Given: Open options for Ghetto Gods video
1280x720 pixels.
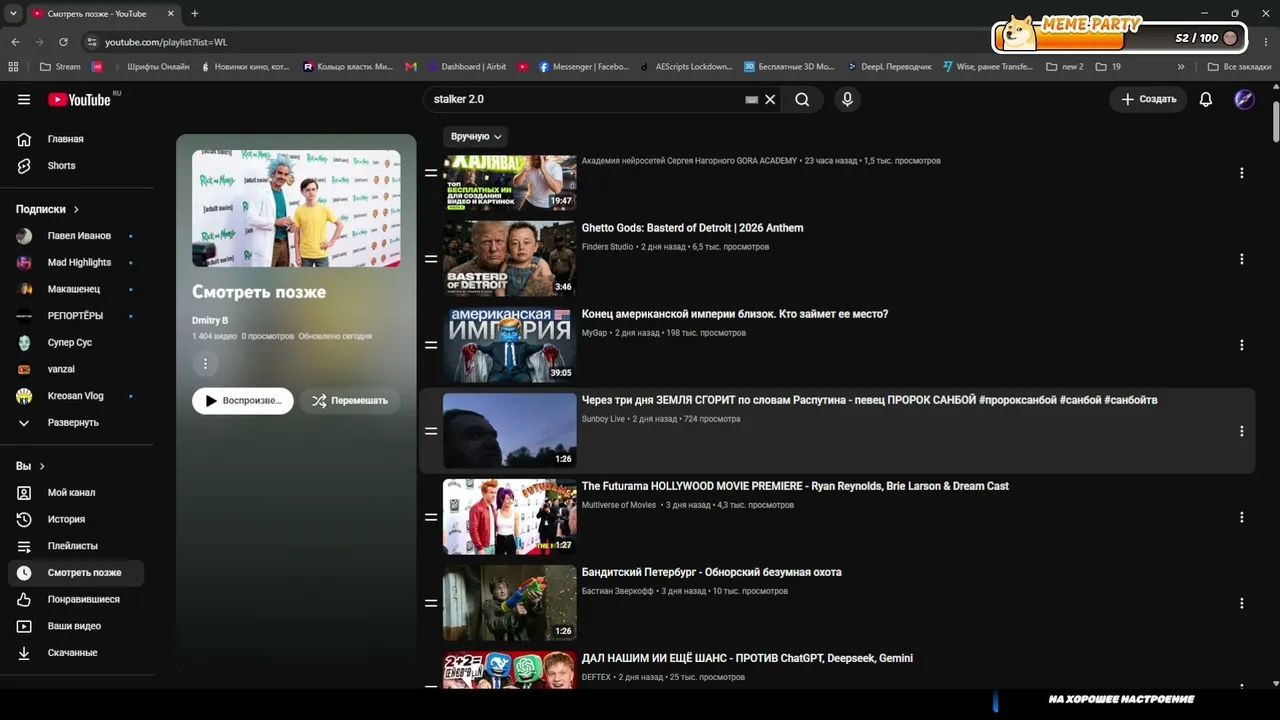Looking at the screenshot, I should coord(1242,259).
